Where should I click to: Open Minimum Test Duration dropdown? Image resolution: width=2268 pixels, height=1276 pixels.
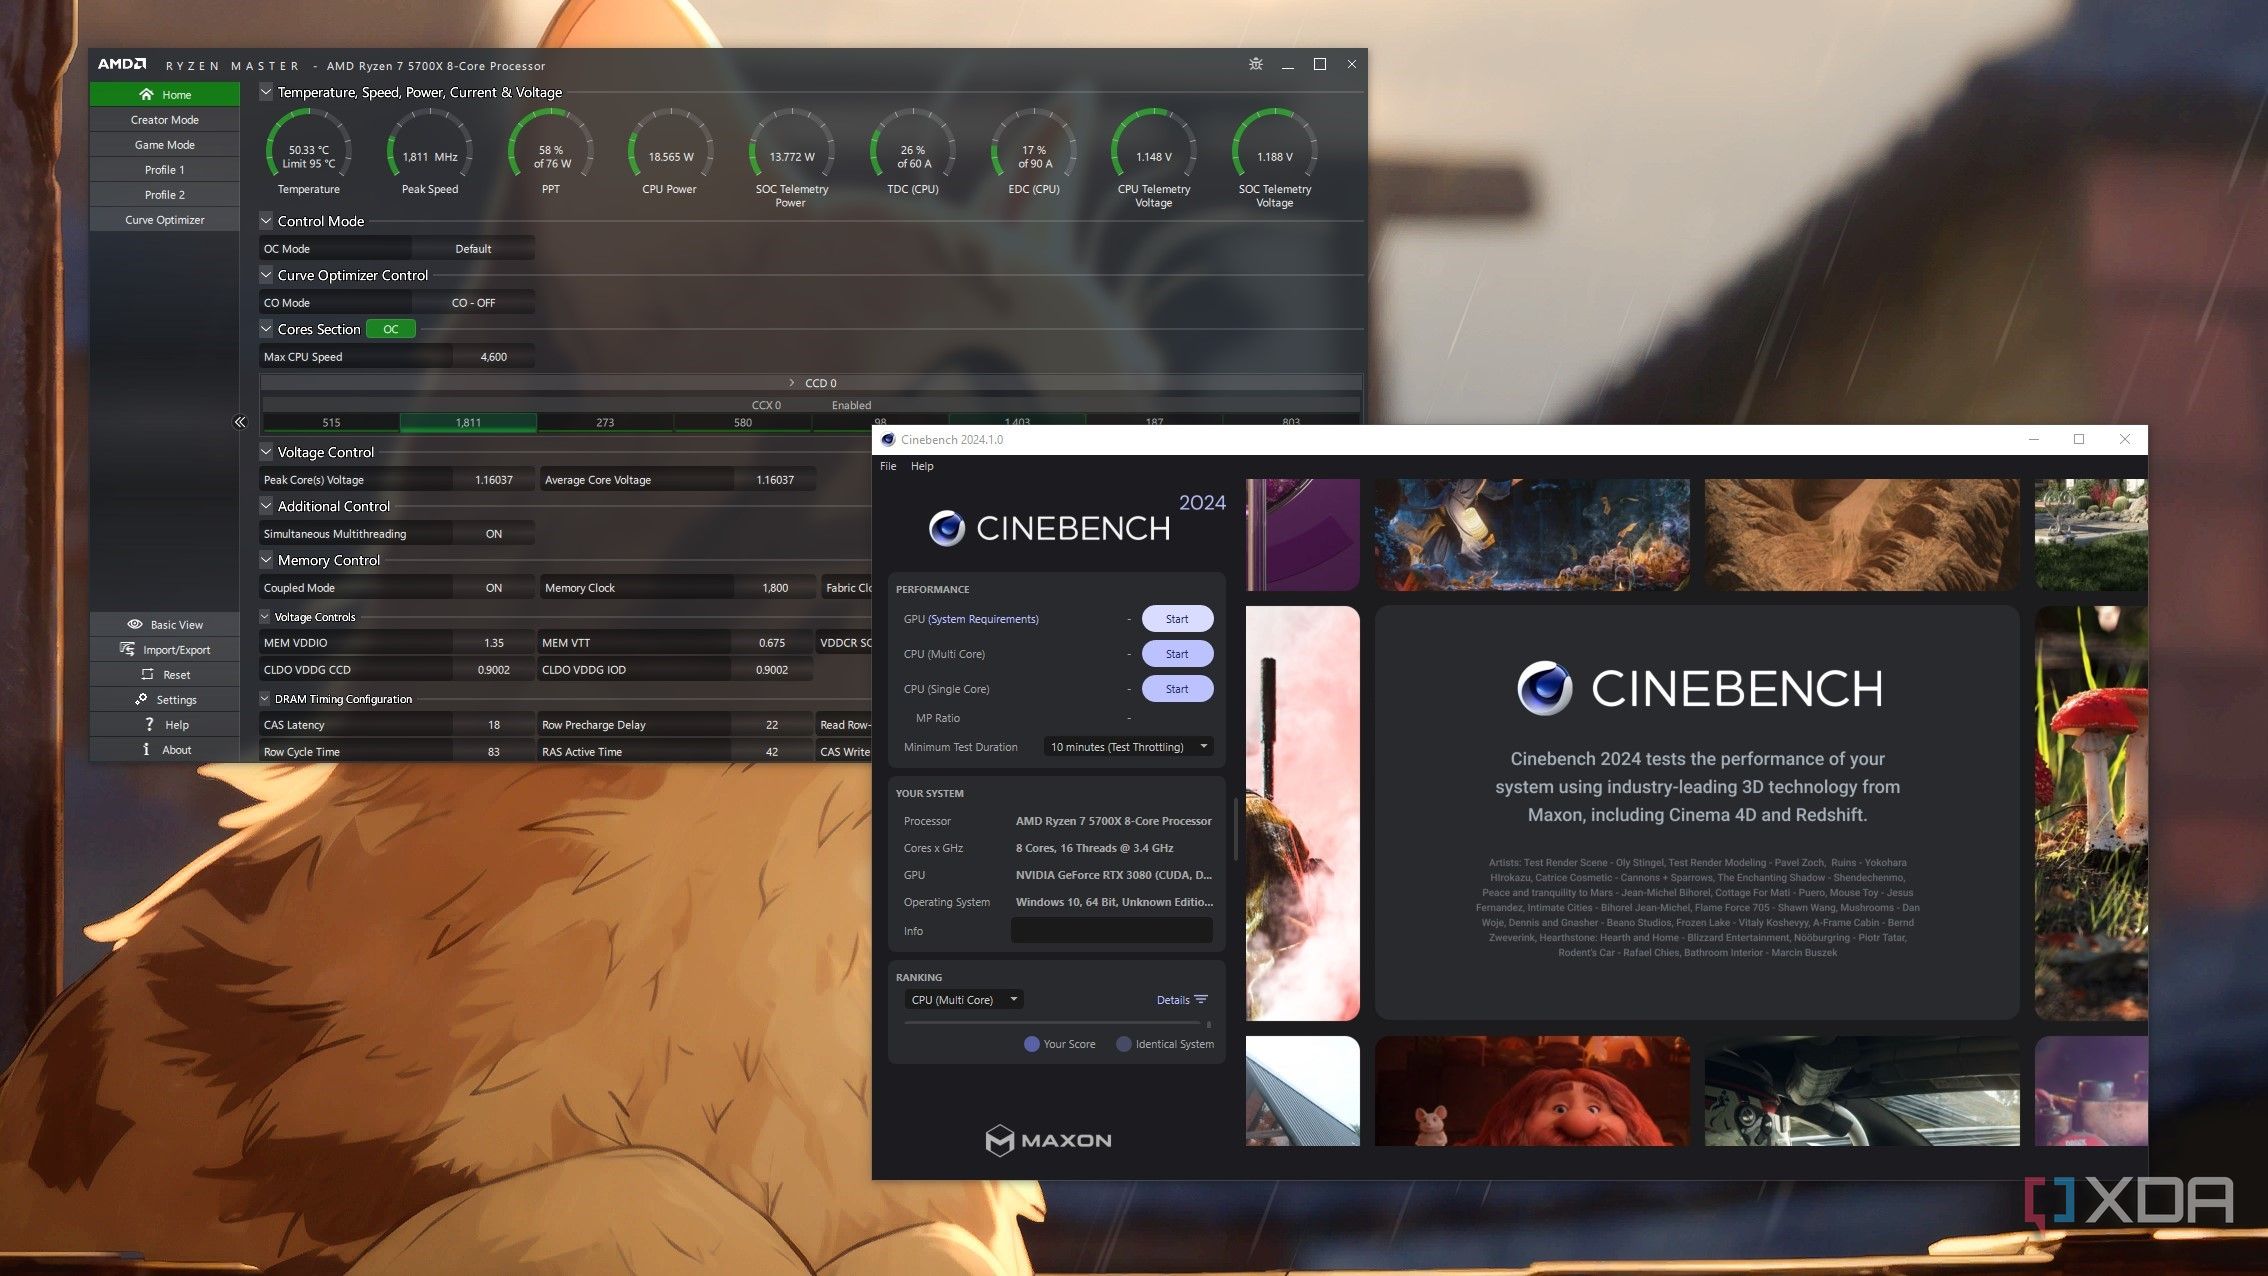pyautogui.click(x=1128, y=747)
